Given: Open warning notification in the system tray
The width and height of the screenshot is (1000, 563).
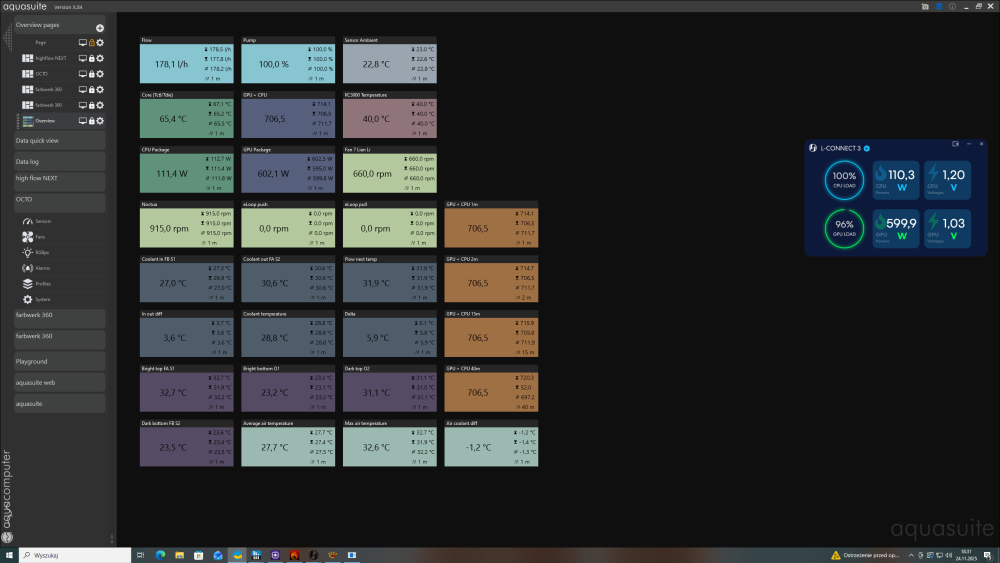Looking at the screenshot, I should pos(865,555).
